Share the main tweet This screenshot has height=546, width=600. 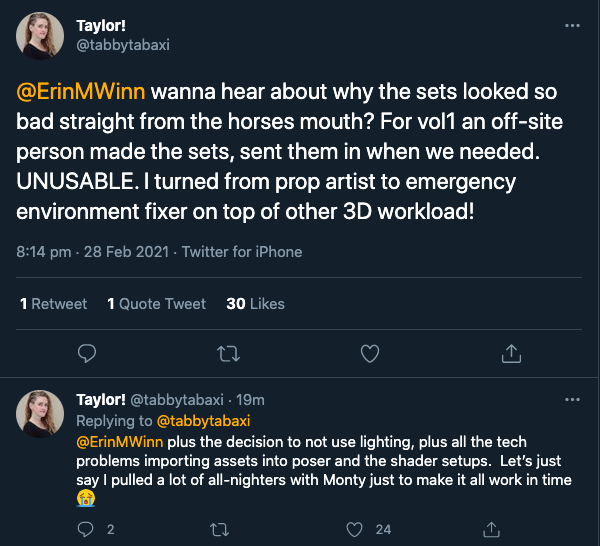[510, 353]
